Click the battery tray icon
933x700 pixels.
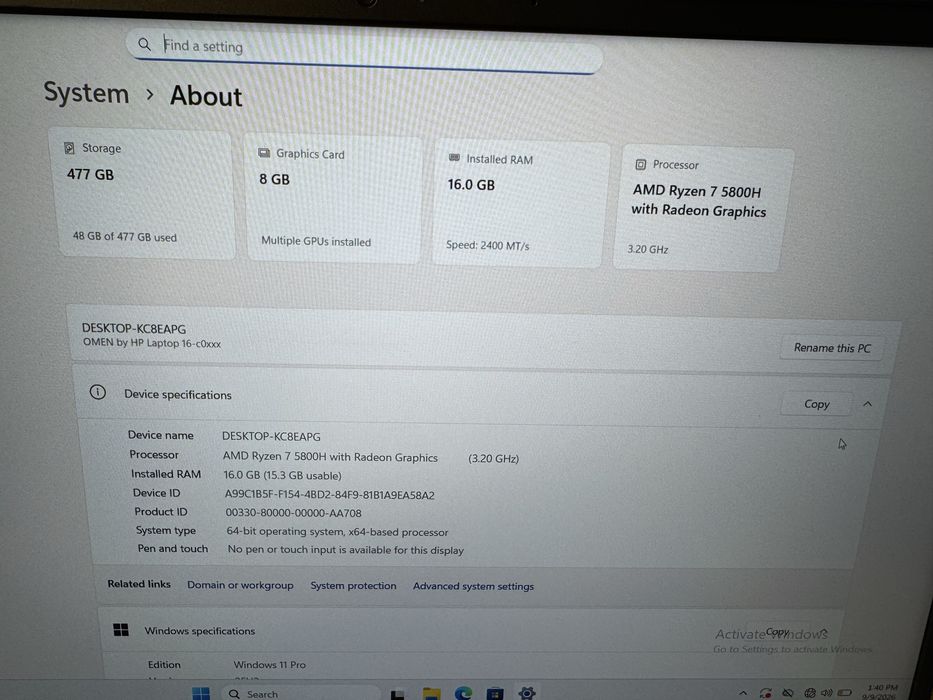click(x=844, y=692)
